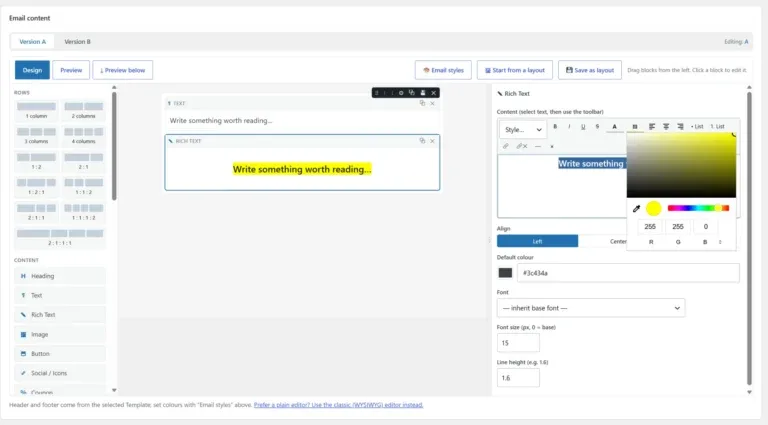Apply bold formatting in the Rich Text toolbar
Image resolution: width=768 pixels, height=425 pixels.
[x=555, y=127]
